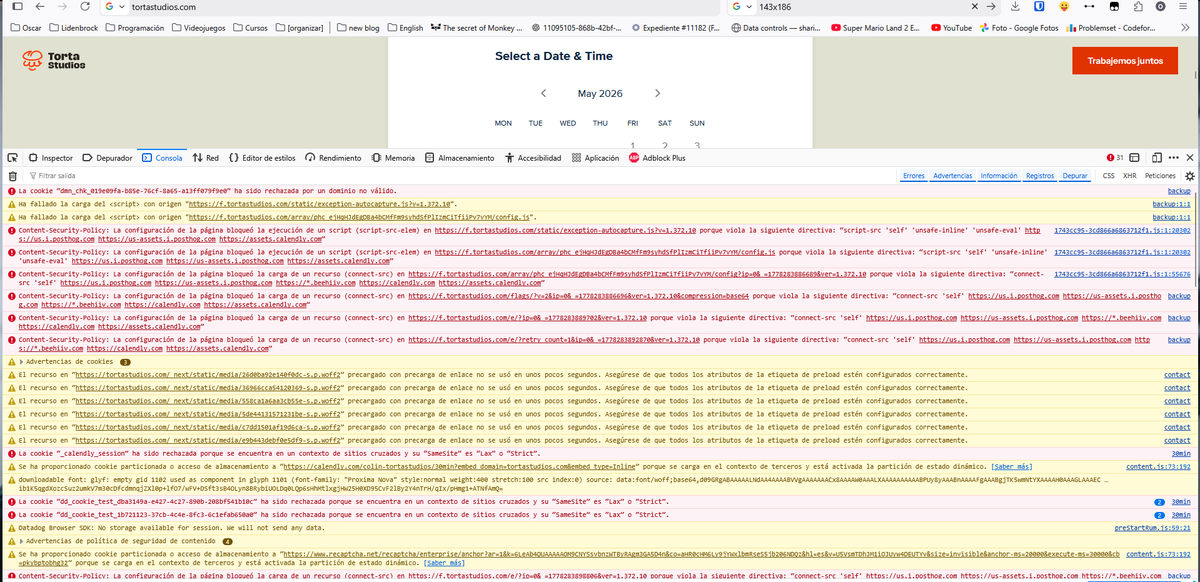
Task: Open Foto - Google Fotos bookmark
Action: [x=1019, y=28]
